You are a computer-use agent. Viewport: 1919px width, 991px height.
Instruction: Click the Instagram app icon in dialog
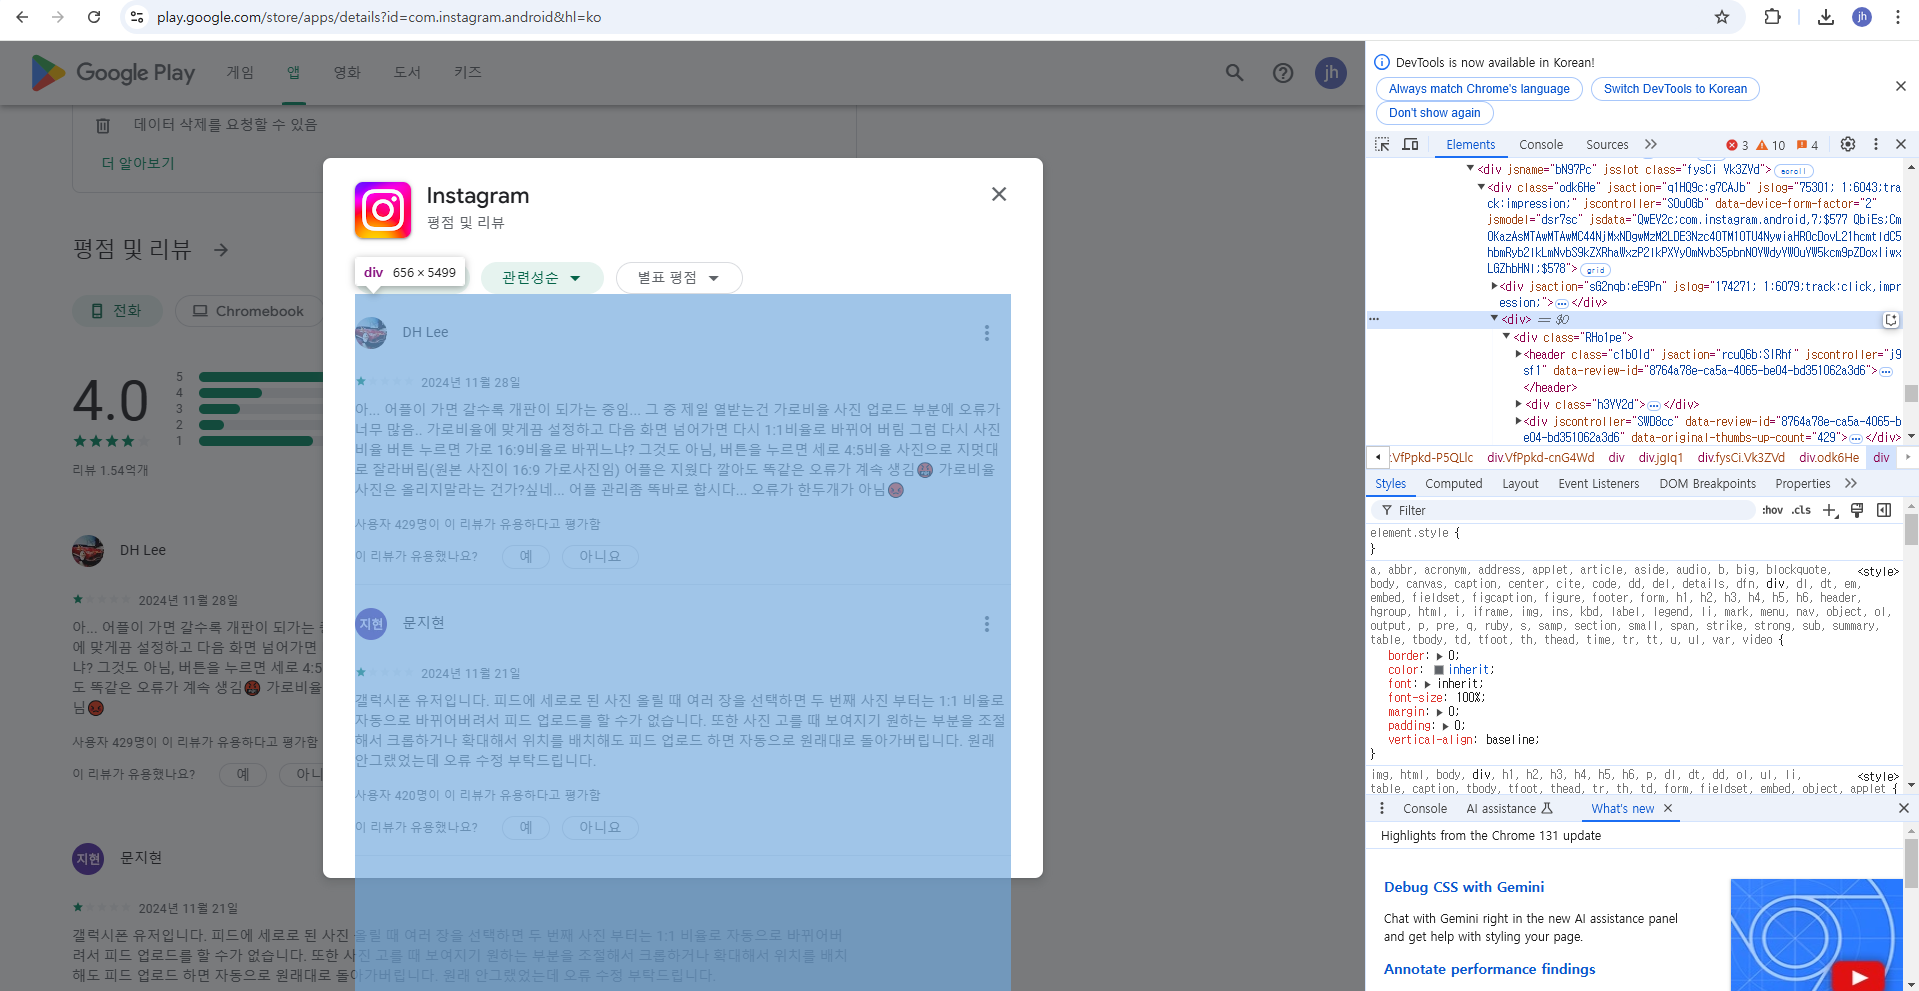coord(383,210)
